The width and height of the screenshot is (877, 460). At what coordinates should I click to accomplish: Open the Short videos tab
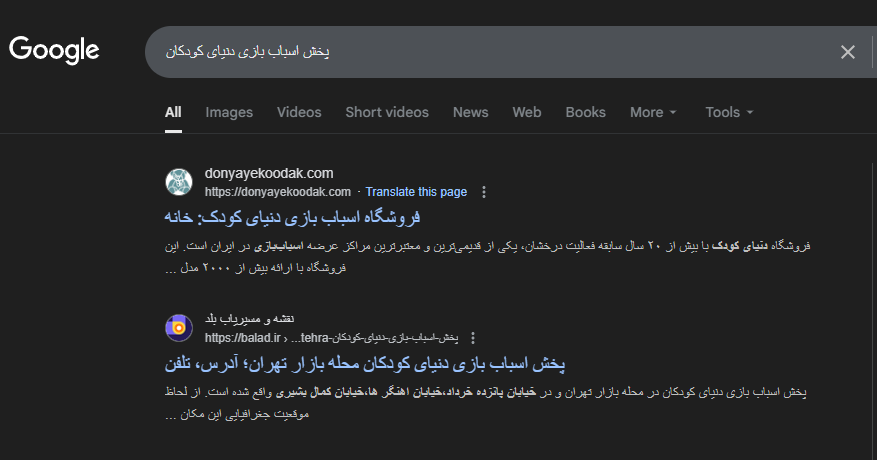point(387,112)
